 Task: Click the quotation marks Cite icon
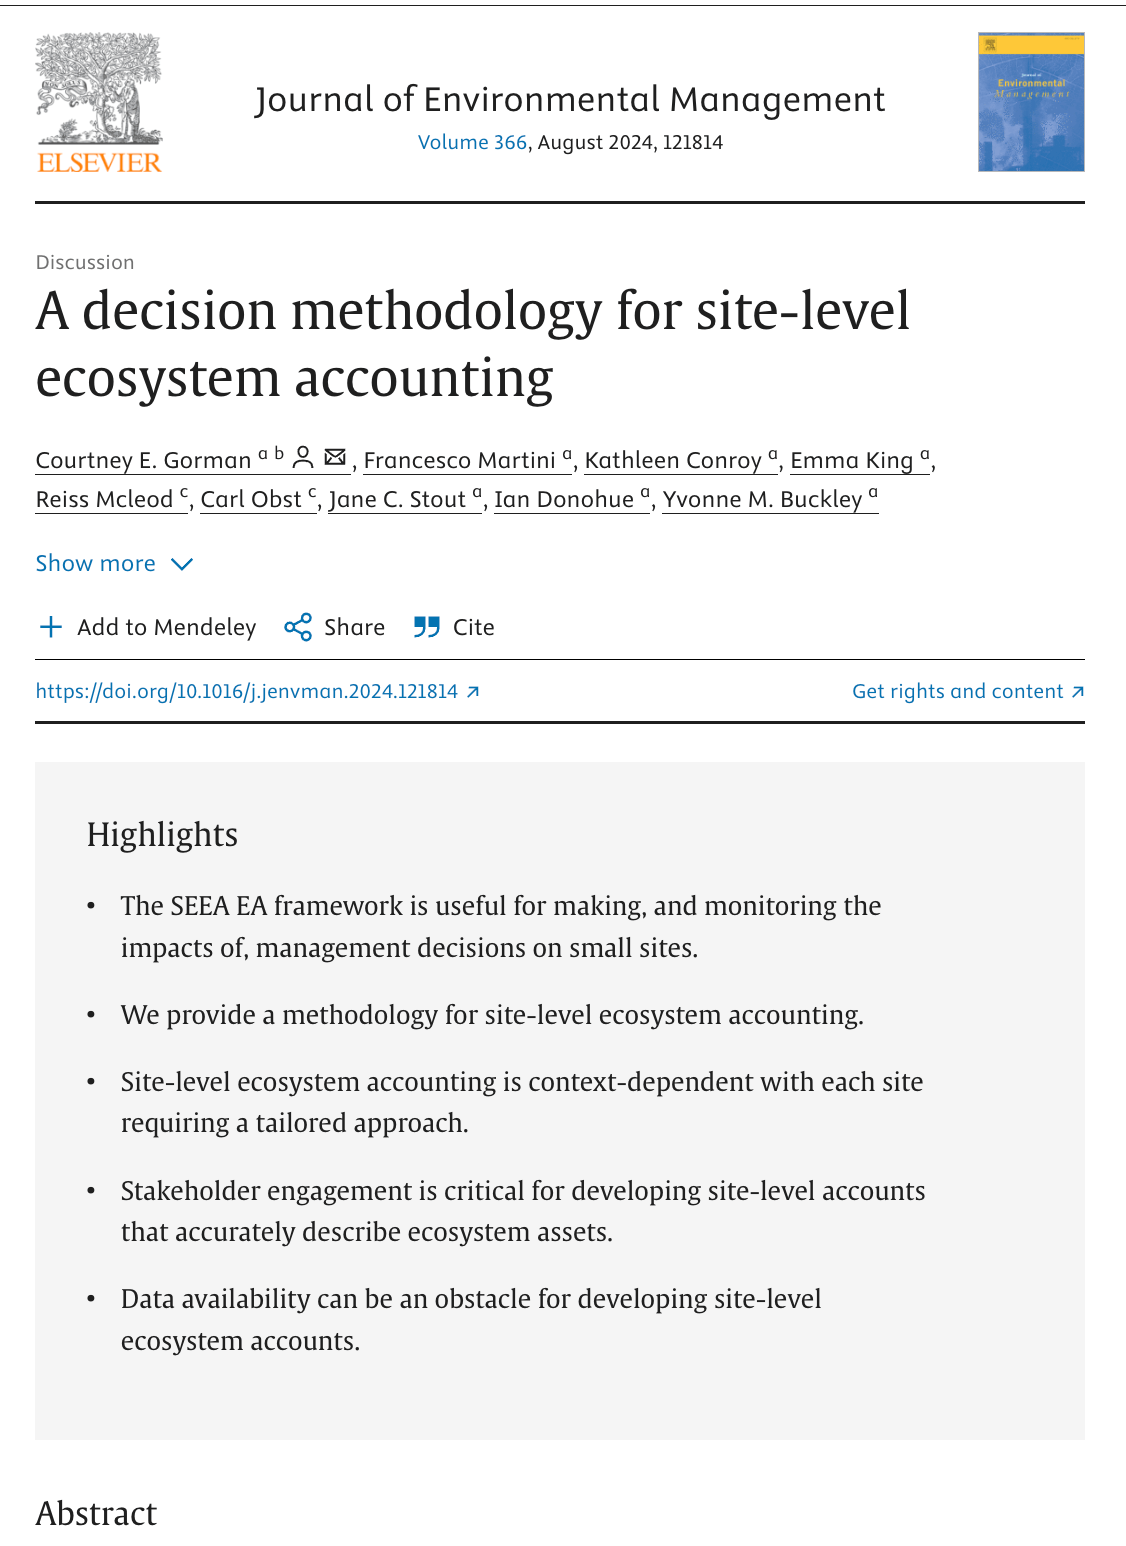[x=425, y=627]
